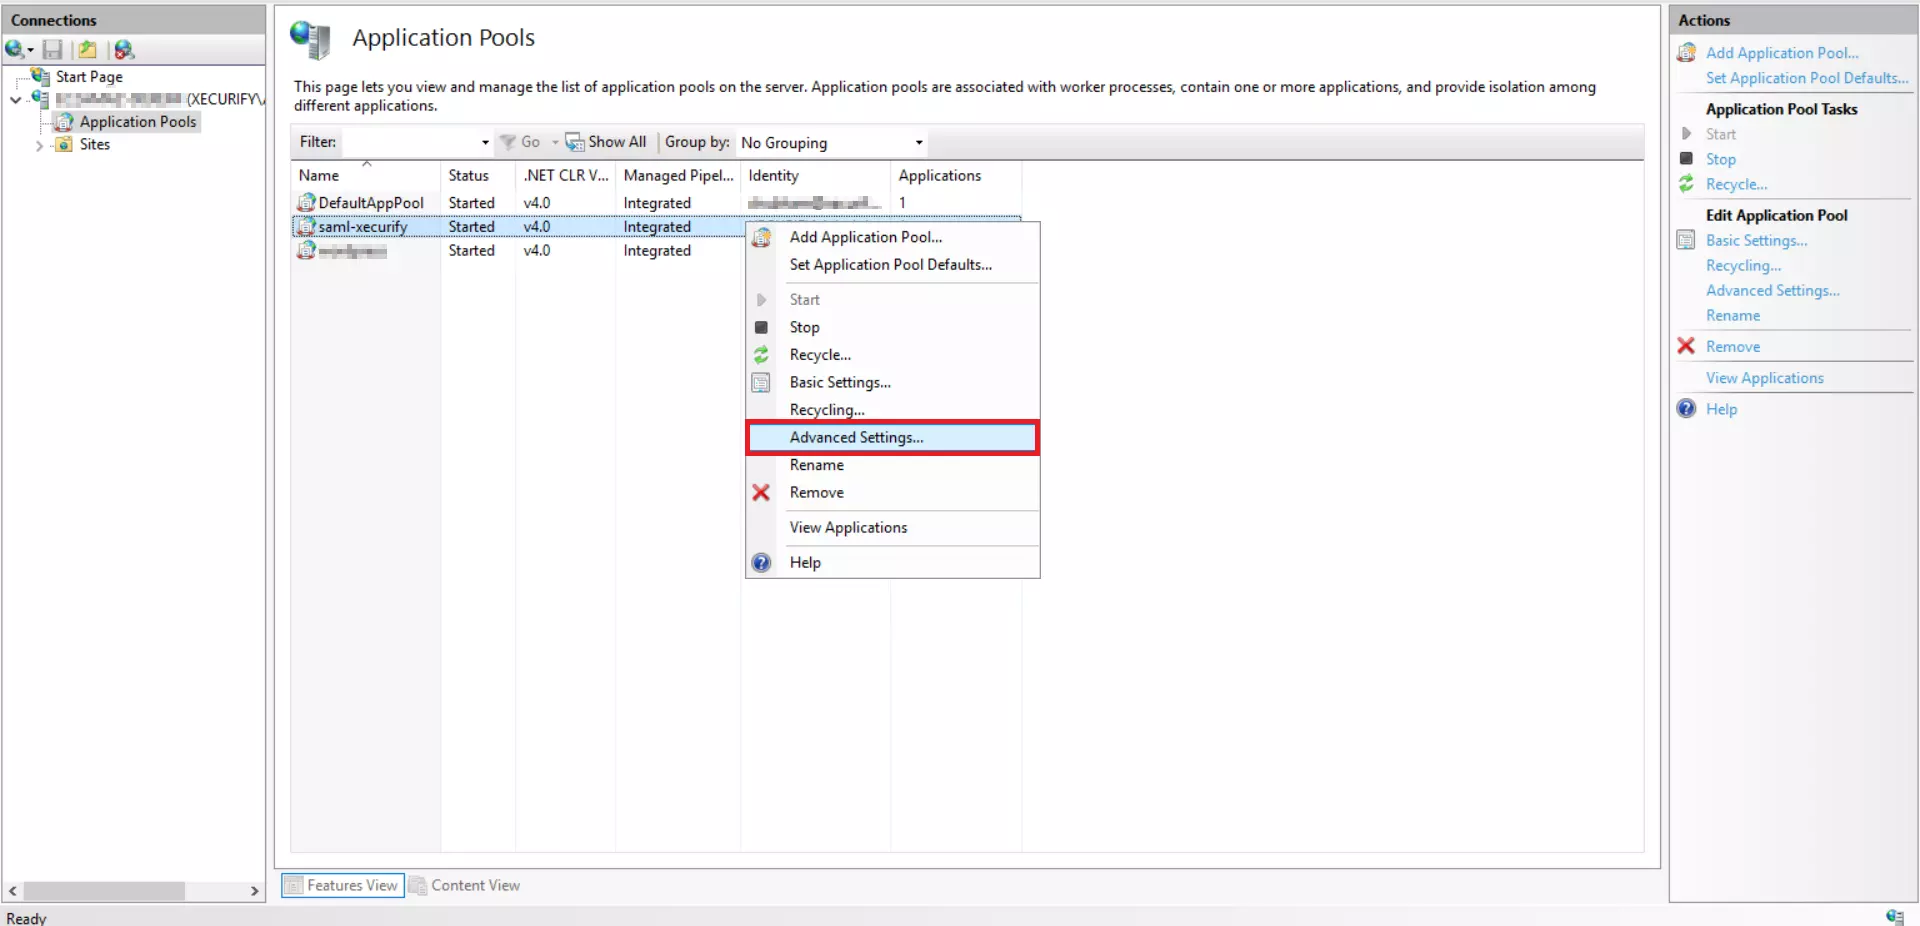Choose Advanced Settings from the context menu
The image size is (1920, 926).
click(856, 437)
